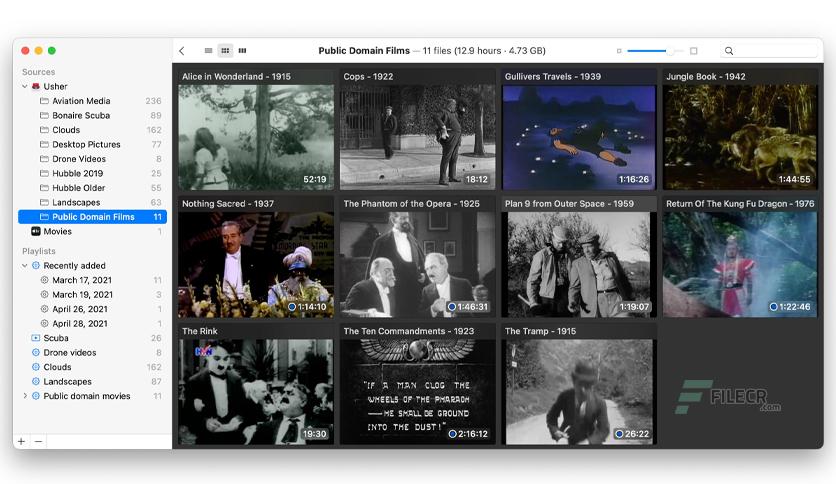Screen dimensions: 836x484
Task: Click the Movies source icon
Action: 36,231
